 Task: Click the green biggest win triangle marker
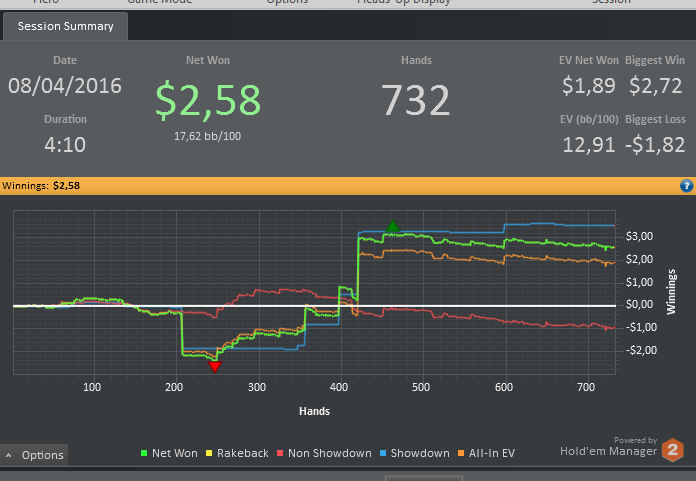click(x=392, y=226)
